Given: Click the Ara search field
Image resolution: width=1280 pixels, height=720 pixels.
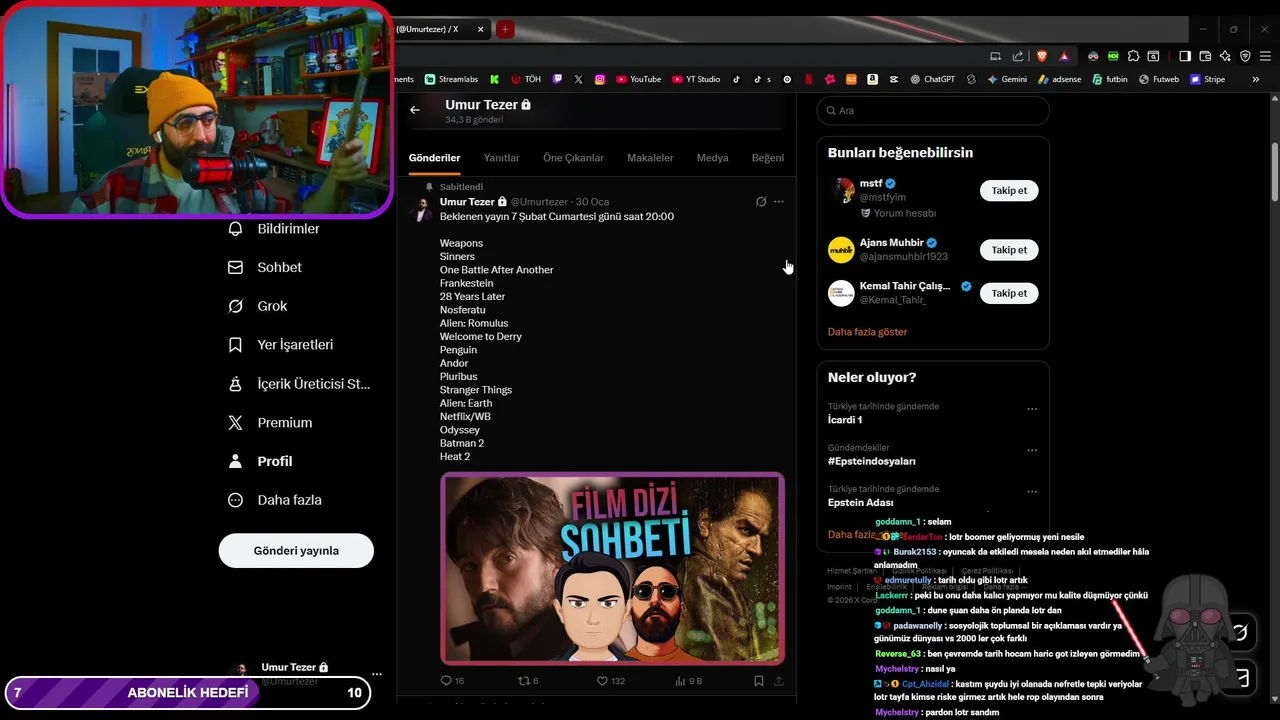Looking at the screenshot, I should pos(933,110).
